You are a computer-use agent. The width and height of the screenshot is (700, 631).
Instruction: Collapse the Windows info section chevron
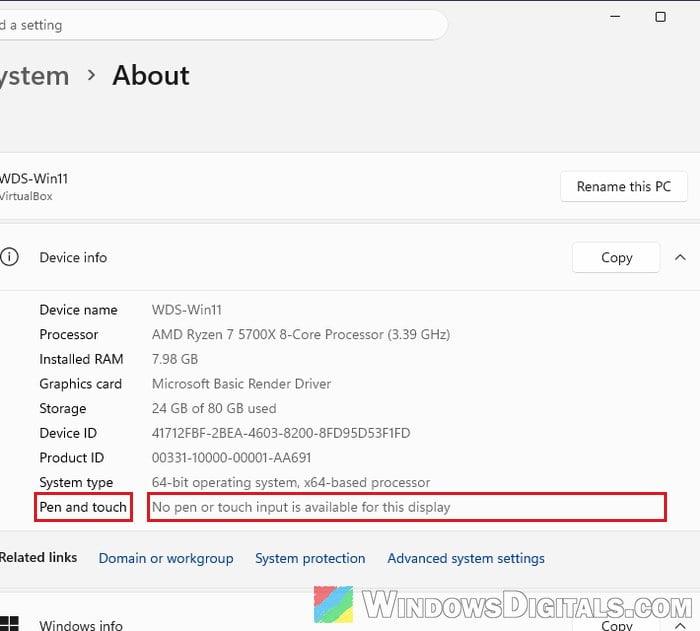coord(680,626)
